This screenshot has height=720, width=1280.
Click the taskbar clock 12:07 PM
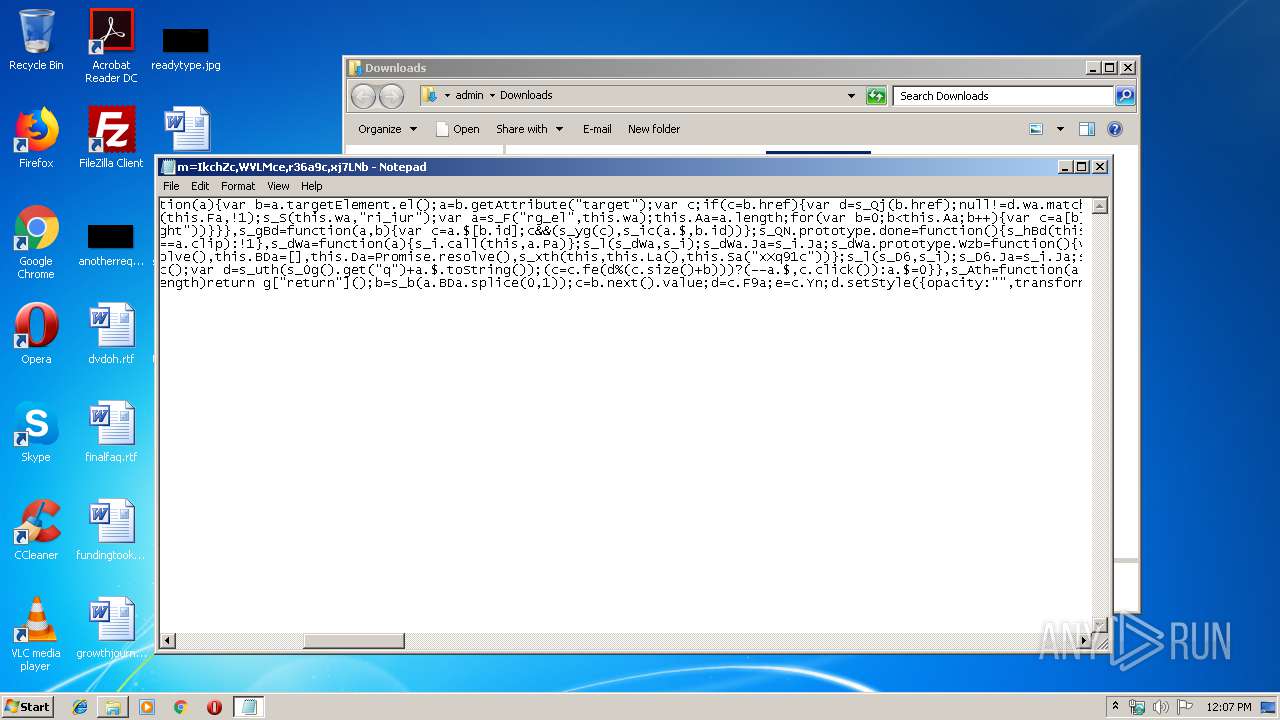click(x=1228, y=707)
